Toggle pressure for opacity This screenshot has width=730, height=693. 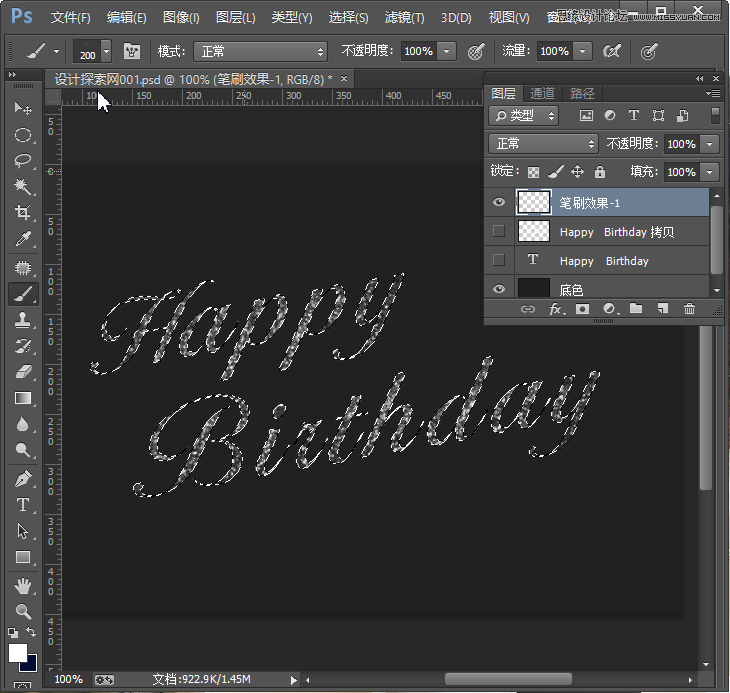(x=476, y=51)
